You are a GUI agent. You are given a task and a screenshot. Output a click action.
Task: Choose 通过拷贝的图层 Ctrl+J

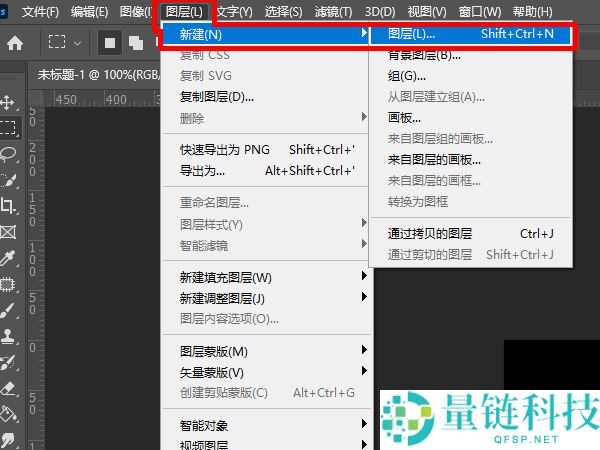pyautogui.click(x=471, y=234)
